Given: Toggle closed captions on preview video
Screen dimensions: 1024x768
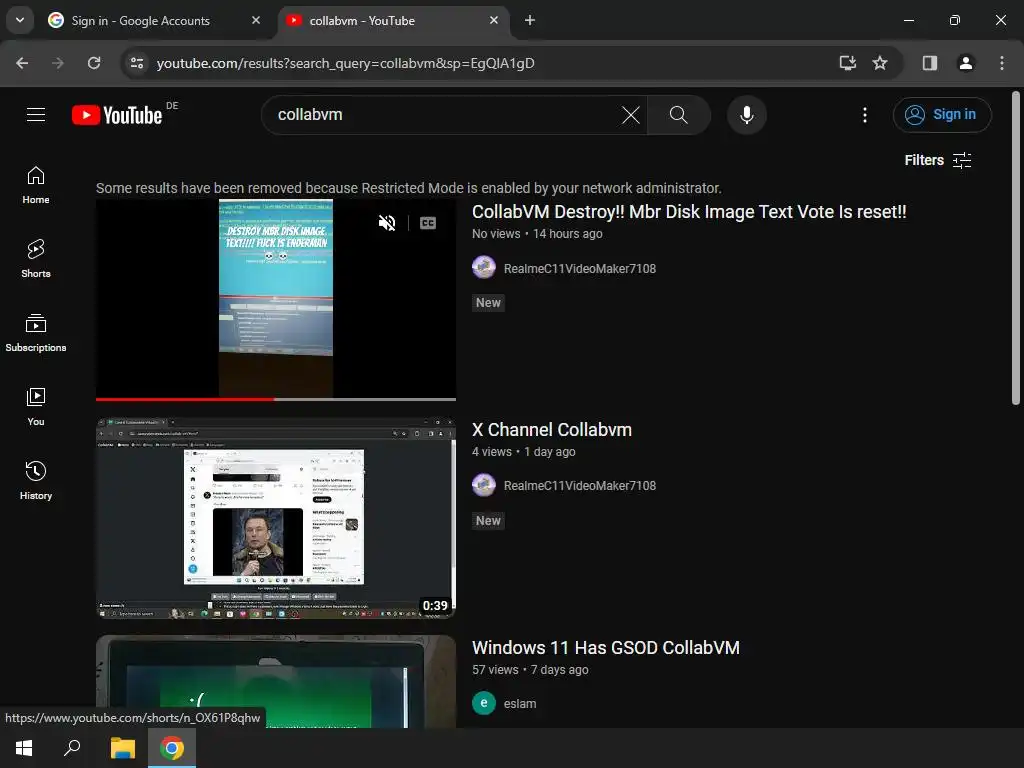Looking at the screenshot, I should click(428, 223).
